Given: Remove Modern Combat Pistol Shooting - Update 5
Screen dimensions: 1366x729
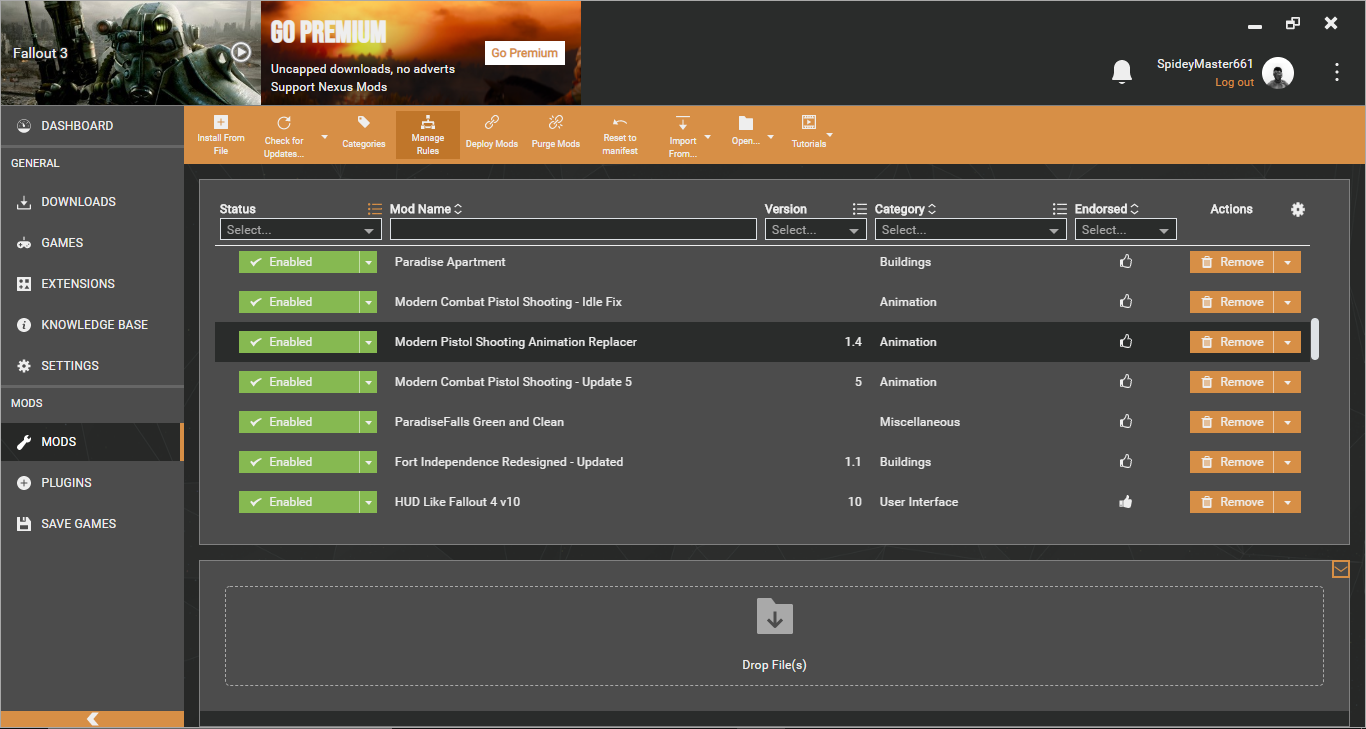Looking at the screenshot, I should (x=1232, y=382).
